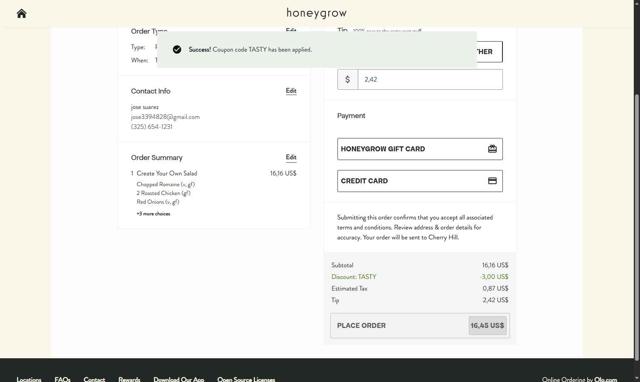This screenshot has height=382, width=640.
Task: Click the 'Roasted Chicken (gf)' line
Action: 163,193
